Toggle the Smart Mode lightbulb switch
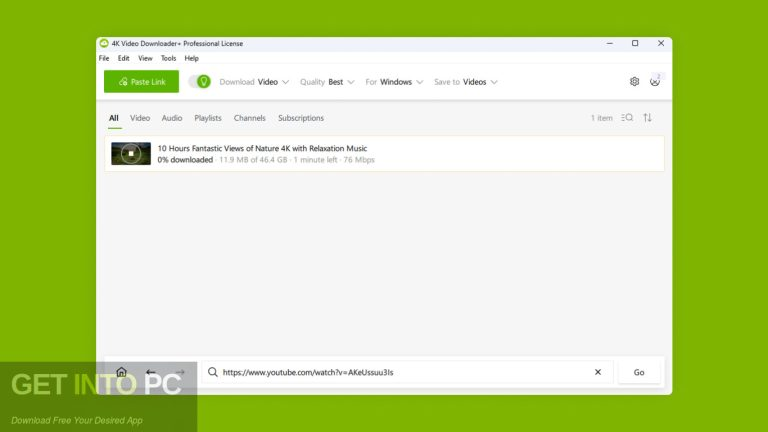The width and height of the screenshot is (768, 432). tap(200, 82)
